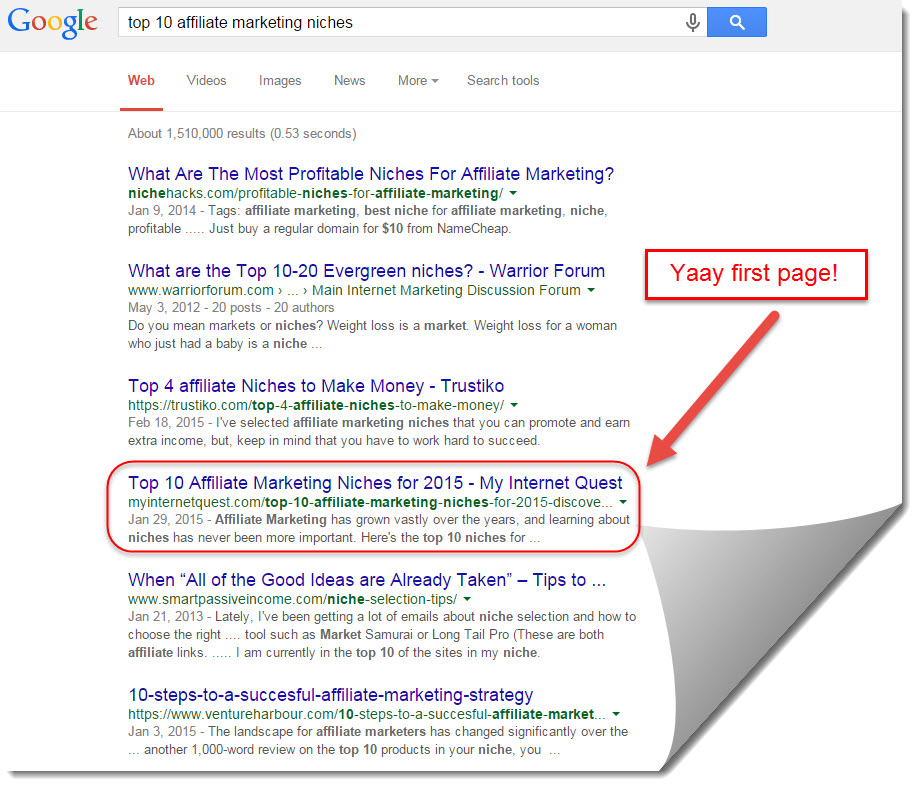Expand the nichehacks.com URL dropdown arrow

click(513, 193)
